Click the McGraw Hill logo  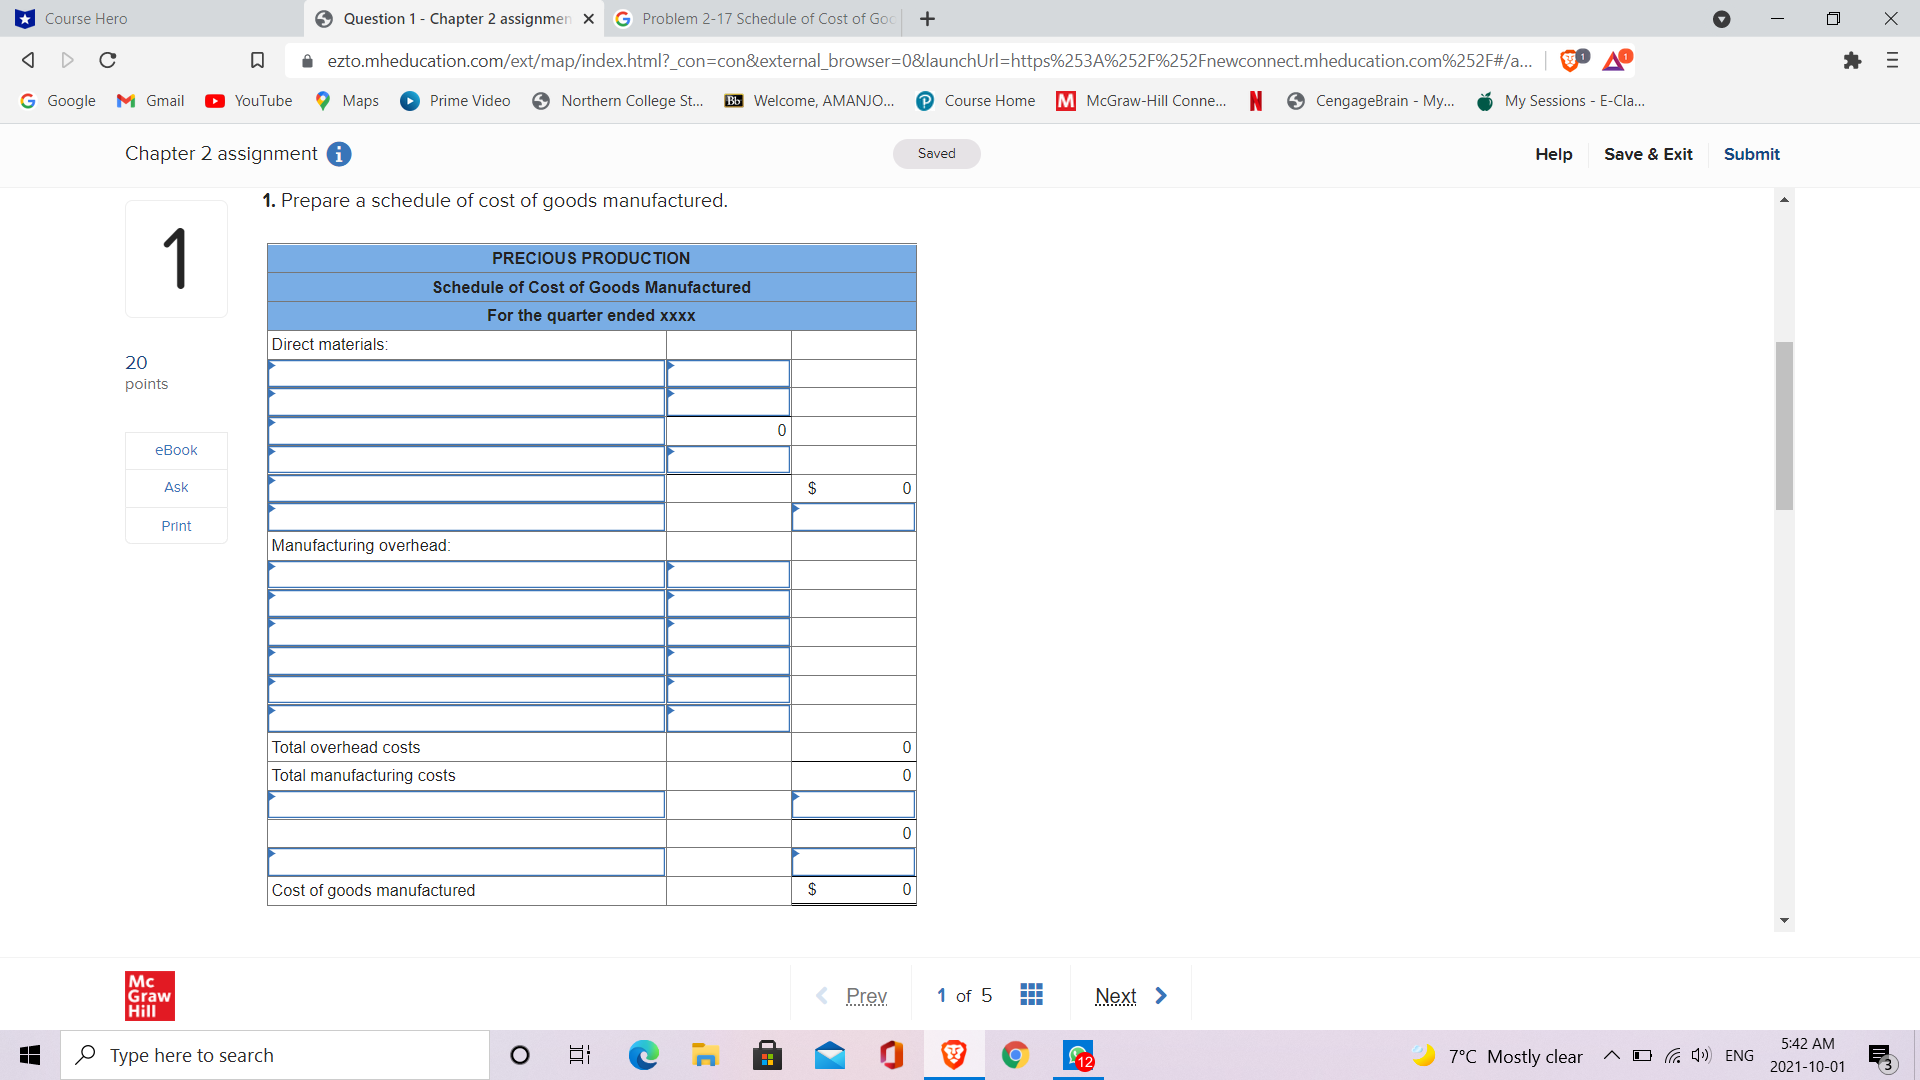149,996
